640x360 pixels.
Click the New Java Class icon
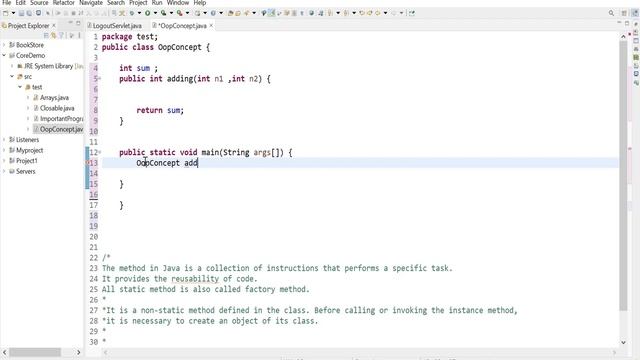(x=213, y=13)
